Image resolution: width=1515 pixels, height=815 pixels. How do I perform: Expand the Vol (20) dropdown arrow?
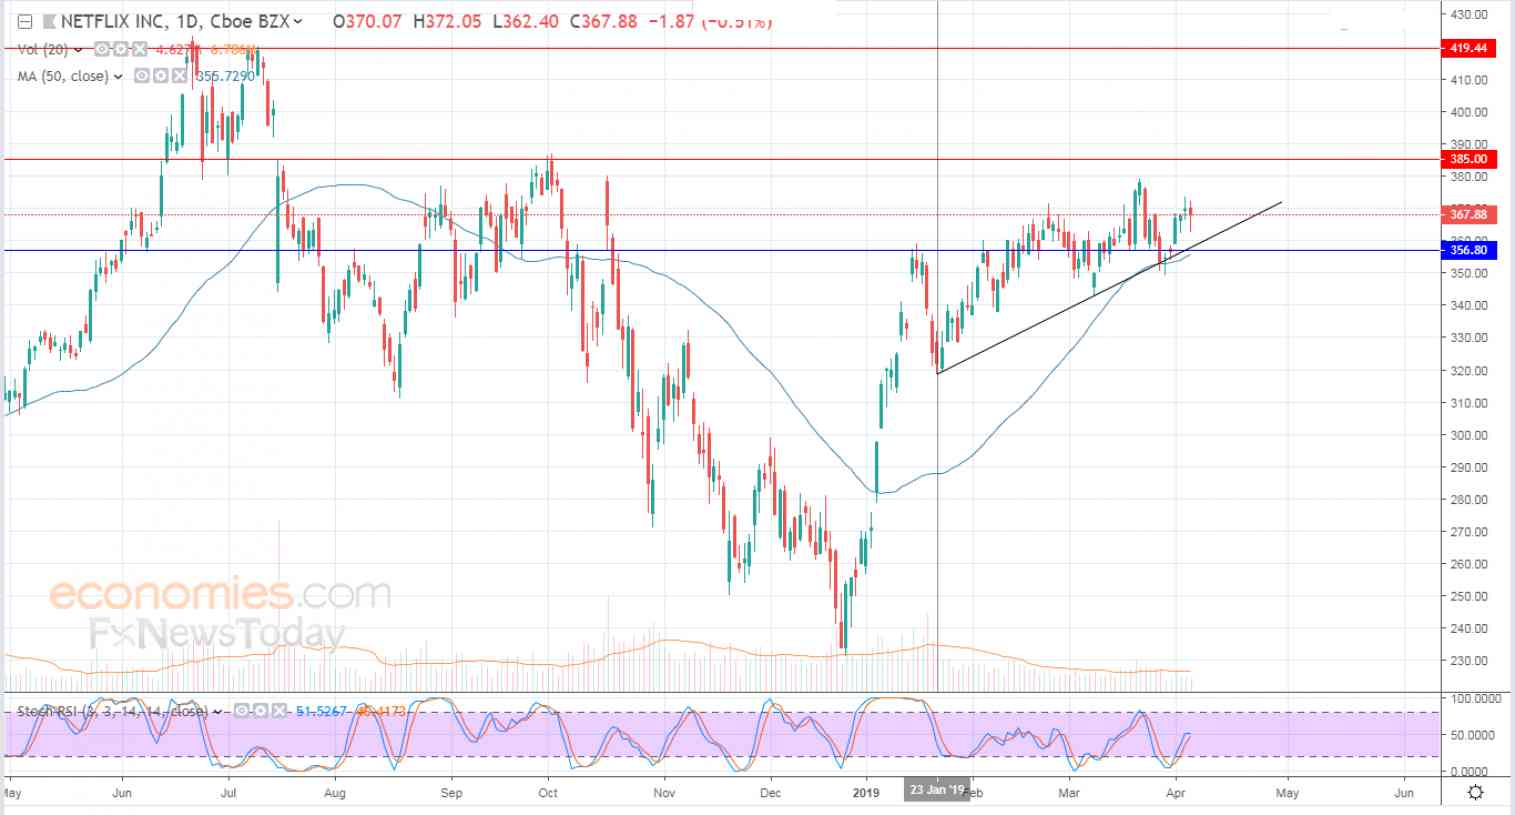[x=78, y=49]
